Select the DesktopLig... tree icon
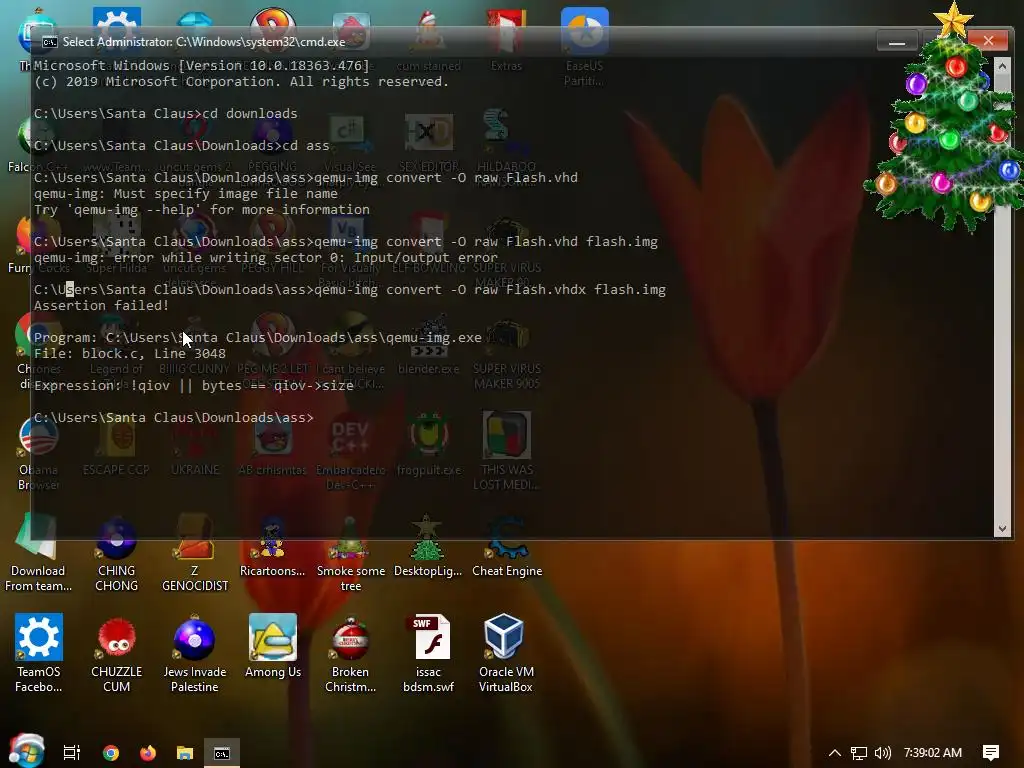This screenshot has height=768, width=1024. coord(428,547)
